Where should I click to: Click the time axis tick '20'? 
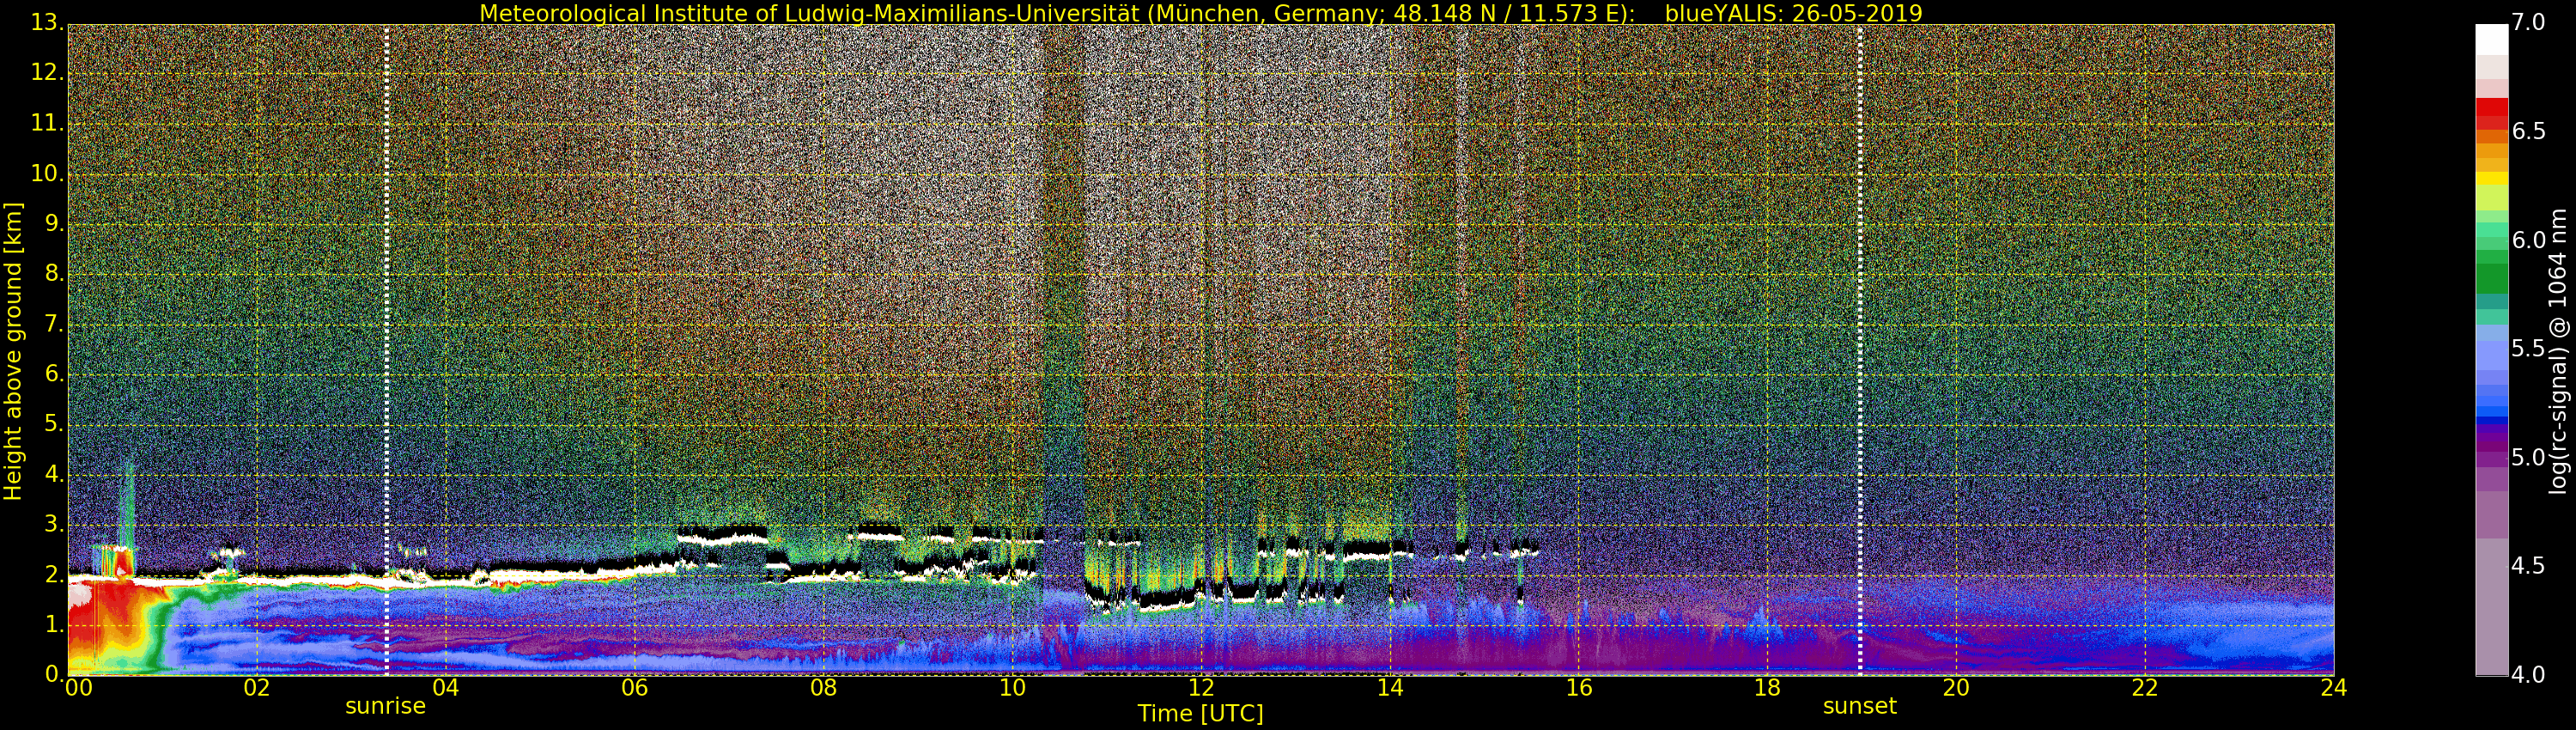pos(1956,688)
